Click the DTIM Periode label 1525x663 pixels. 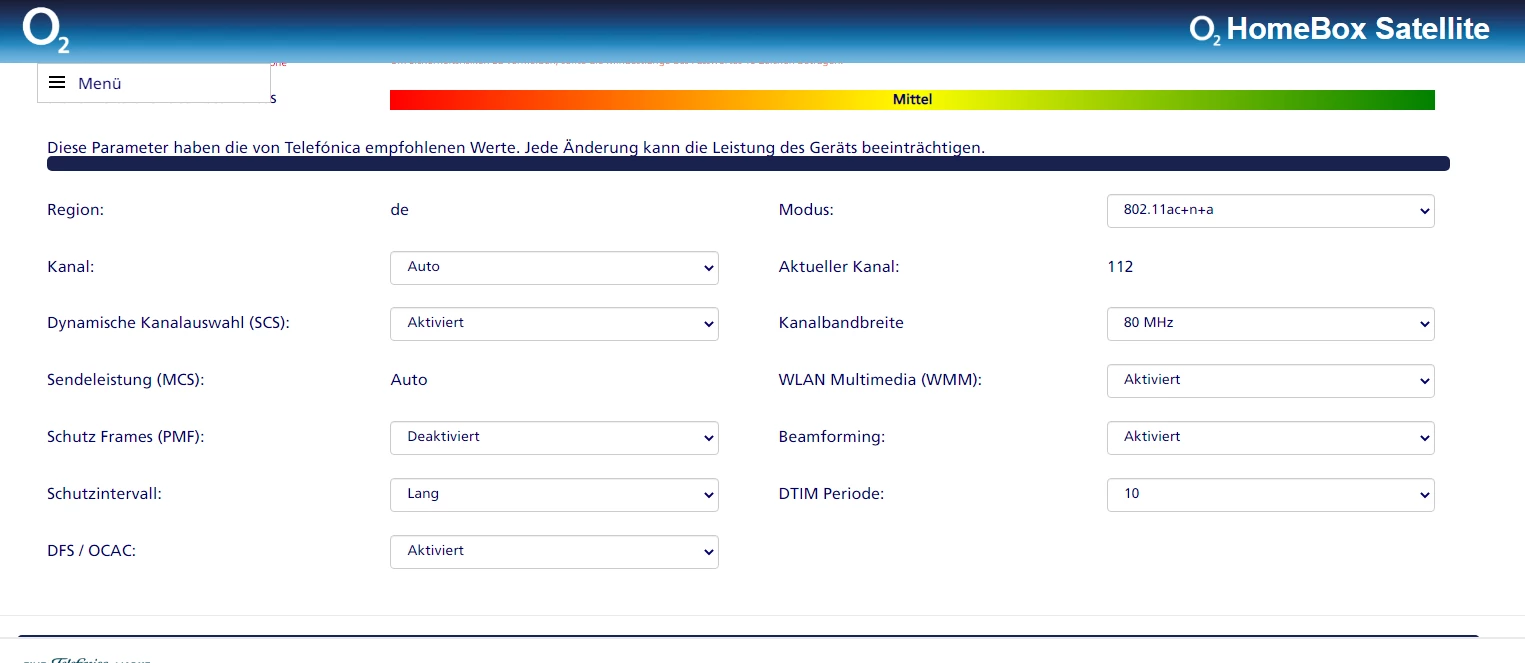point(832,494)
